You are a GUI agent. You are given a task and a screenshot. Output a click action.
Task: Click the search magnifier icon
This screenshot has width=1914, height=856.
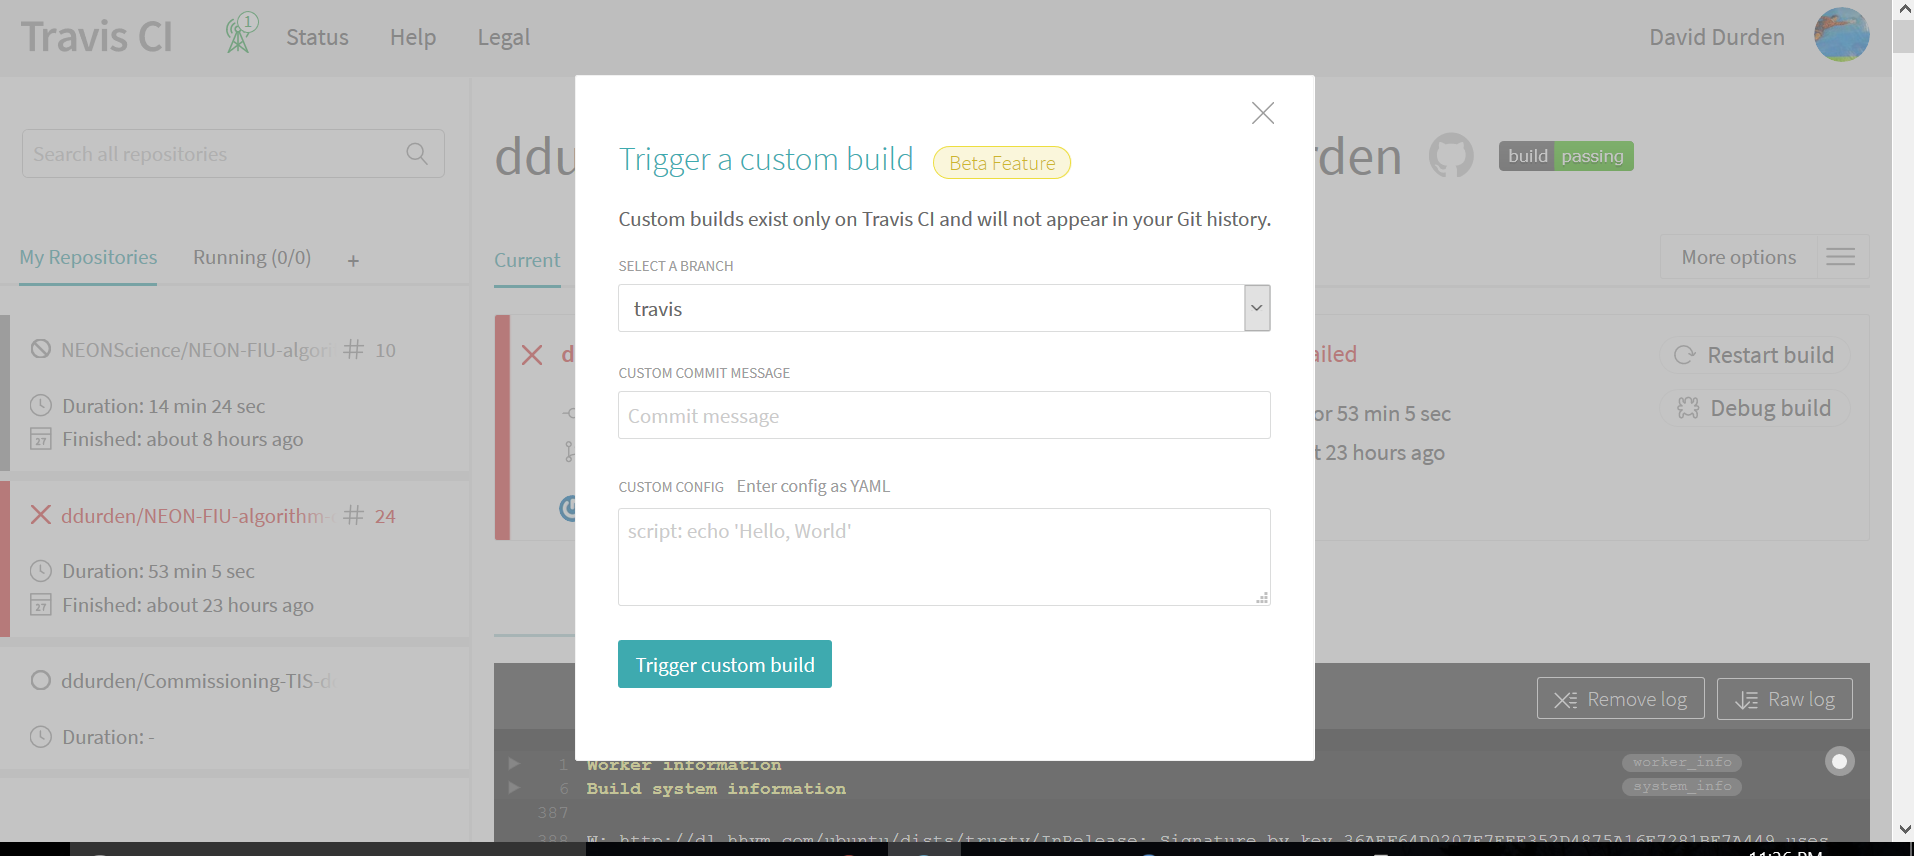417,154
